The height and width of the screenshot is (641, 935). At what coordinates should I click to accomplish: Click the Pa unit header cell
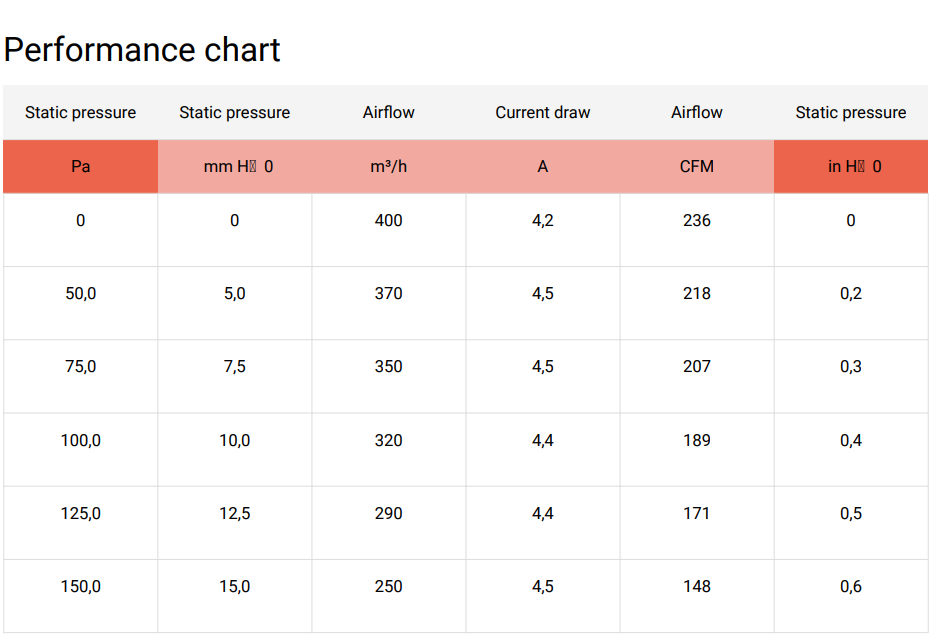pyautogui.click(x=81, y=166)
